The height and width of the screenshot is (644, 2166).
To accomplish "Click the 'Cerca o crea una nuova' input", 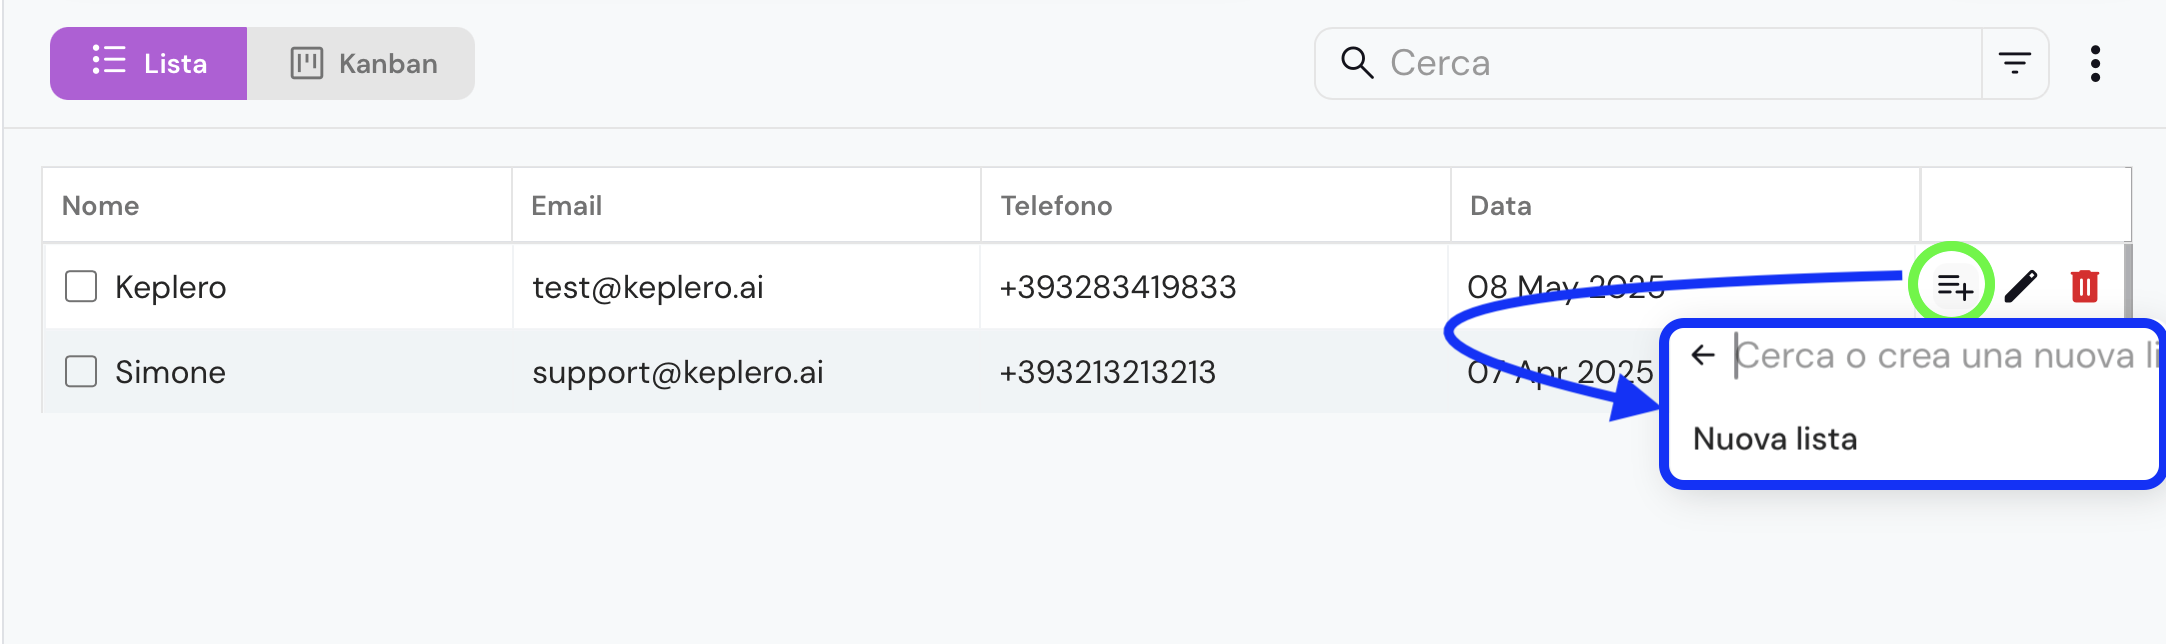I will 1945,356.
